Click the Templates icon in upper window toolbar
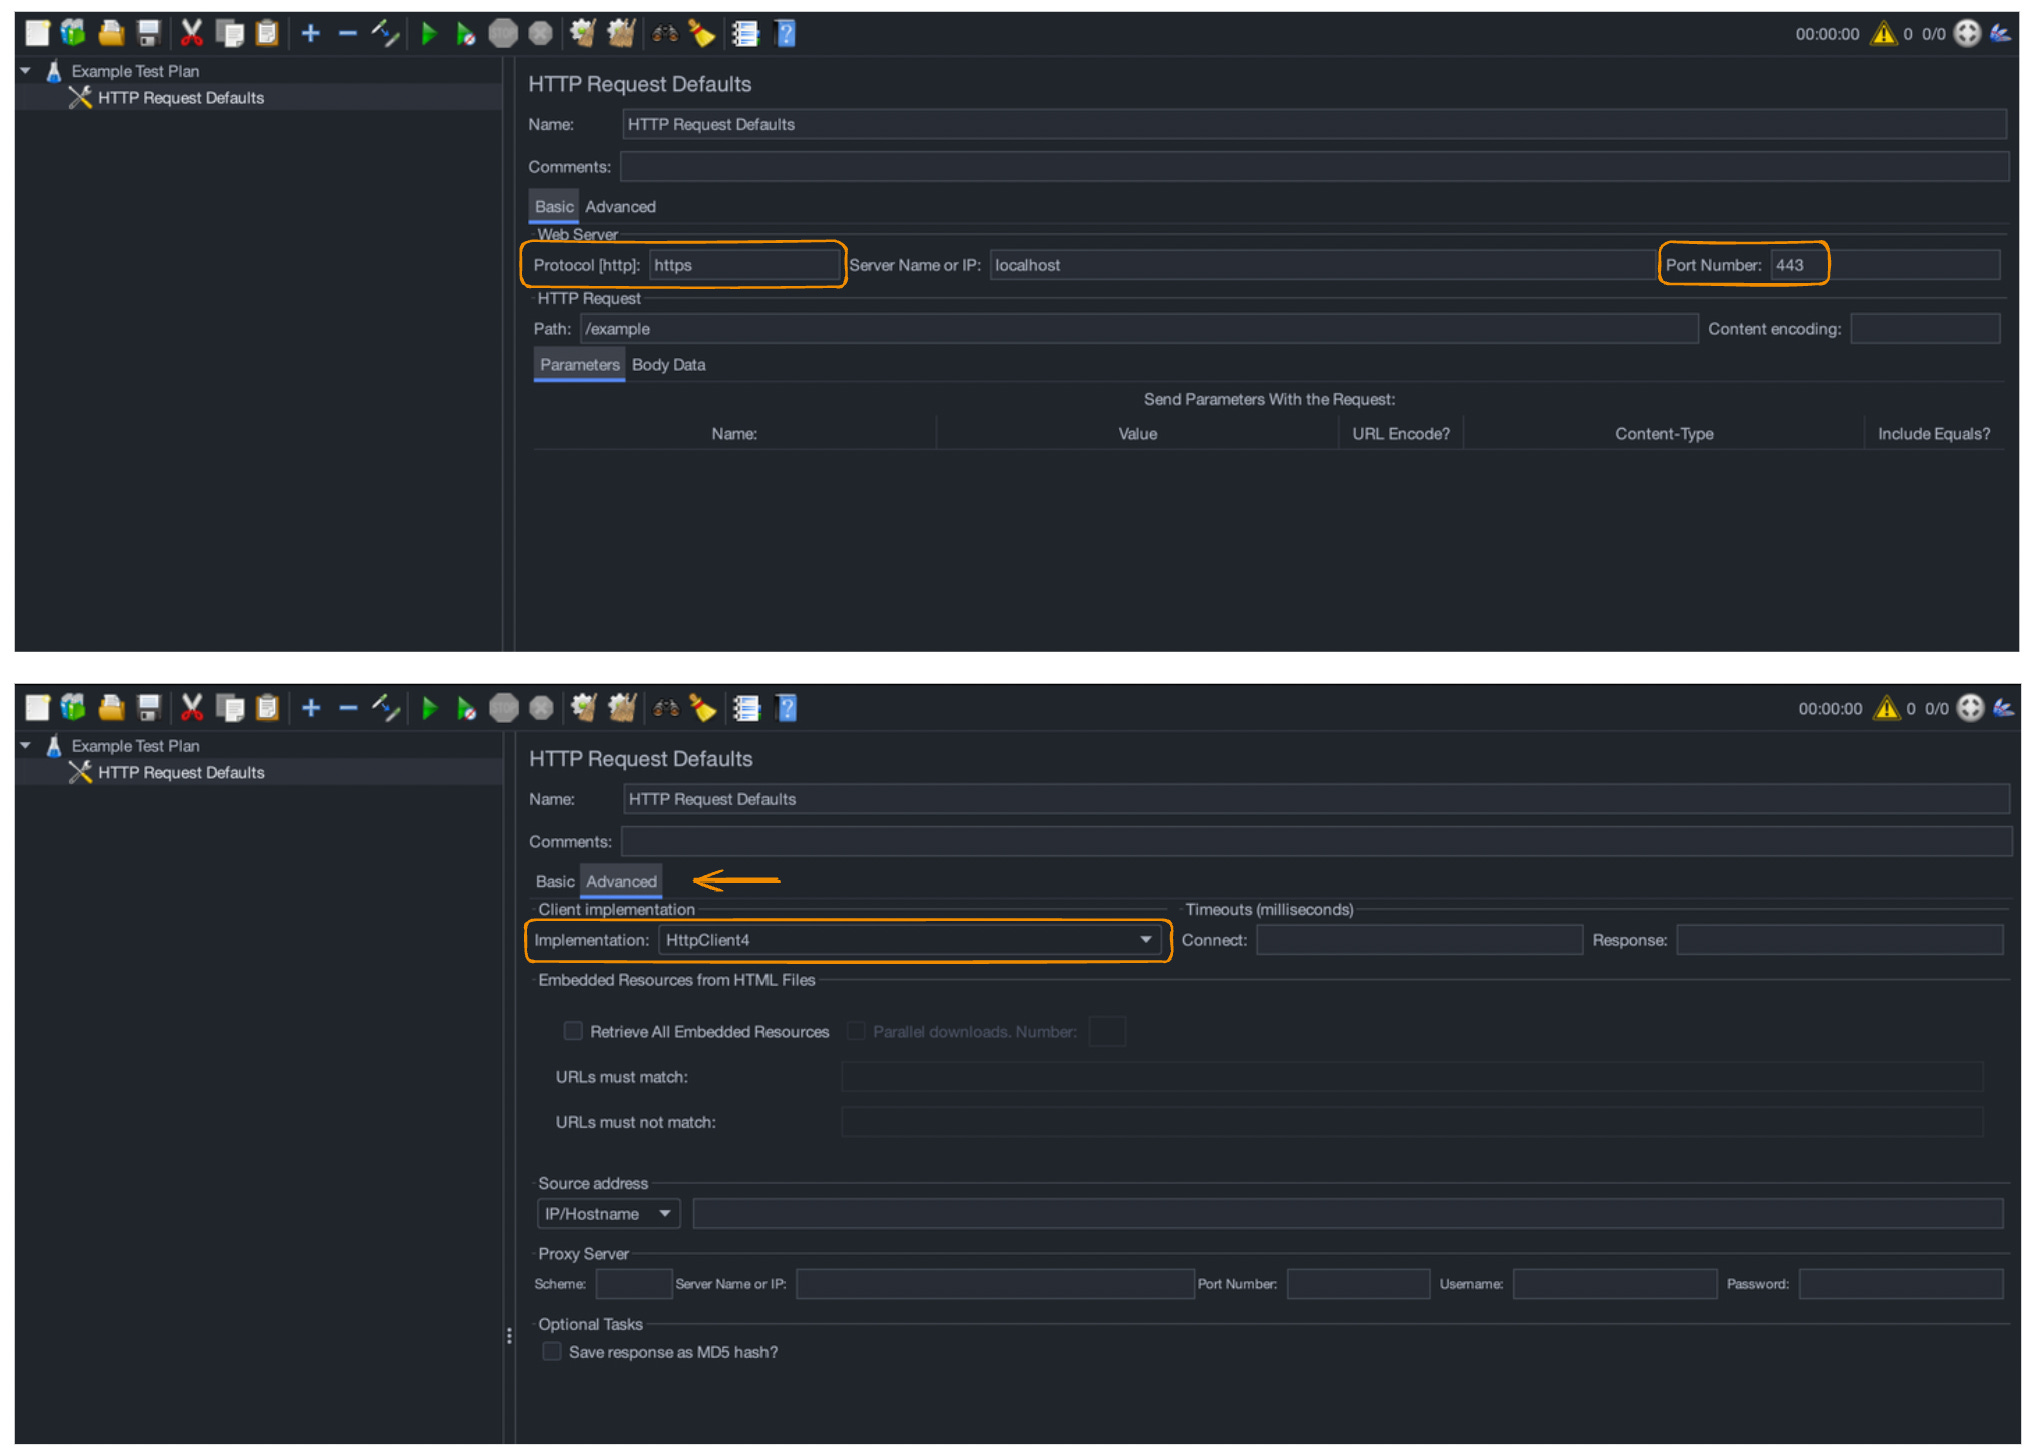2032x1456 pixels. (x=73, y=34)
